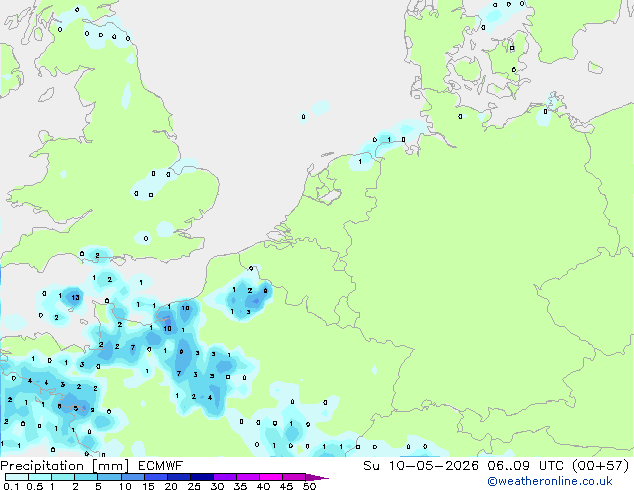This screenshot has height=490, width=634.
Task: Select the 1–2 mm legend swatch
Action: [63, 477]
